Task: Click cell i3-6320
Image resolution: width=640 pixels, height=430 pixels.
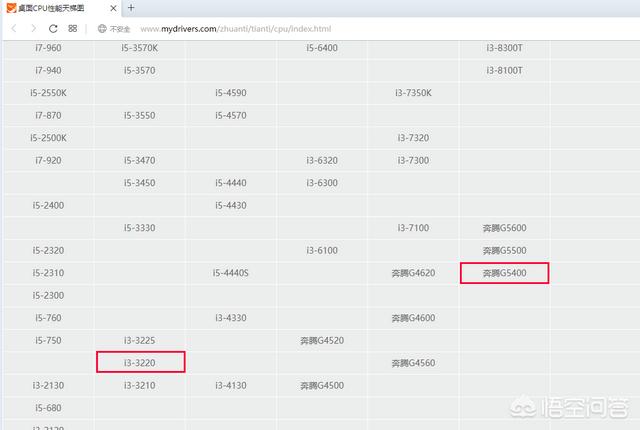Action: (322, 160)
